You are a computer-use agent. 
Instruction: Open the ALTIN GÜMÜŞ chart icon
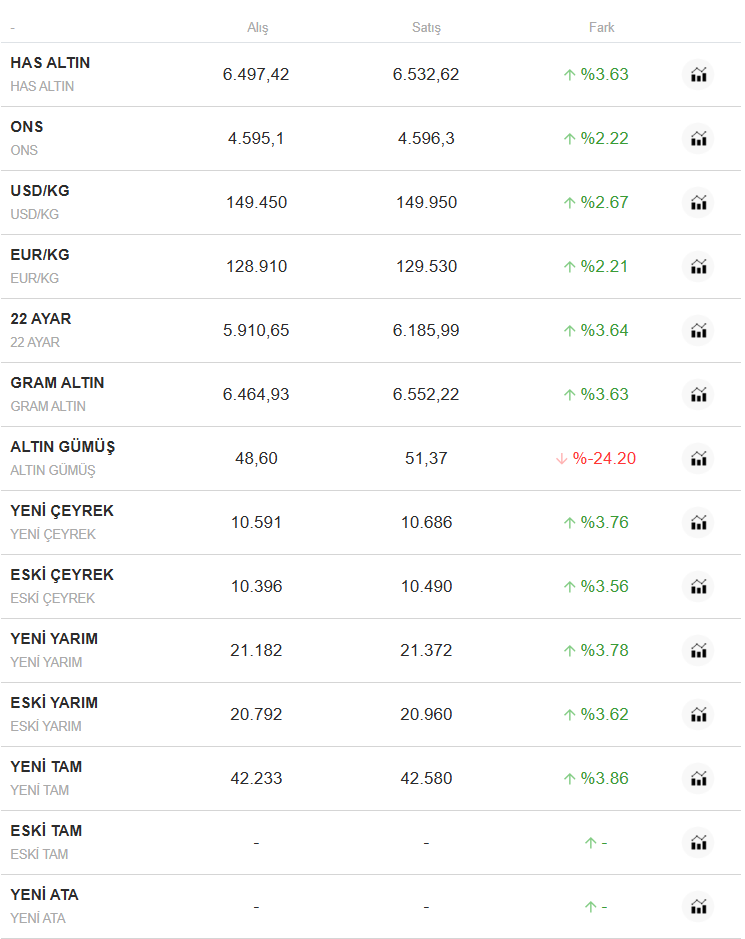698,459
